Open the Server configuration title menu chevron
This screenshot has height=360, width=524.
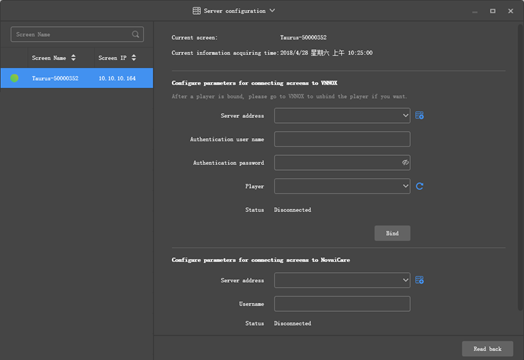coord(272,11)
